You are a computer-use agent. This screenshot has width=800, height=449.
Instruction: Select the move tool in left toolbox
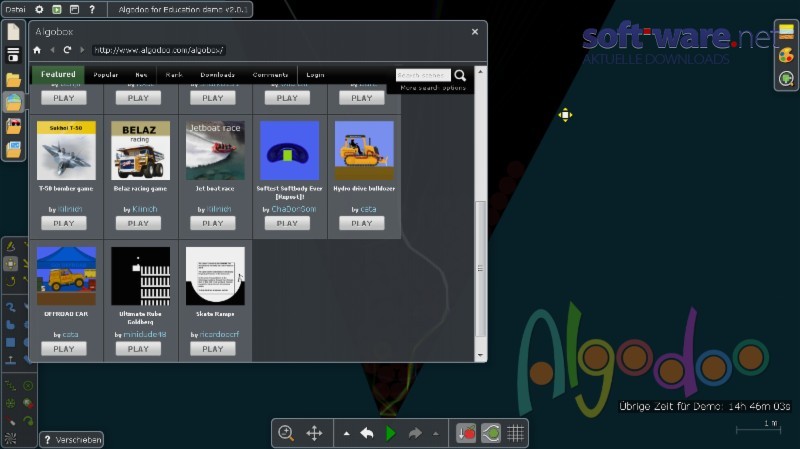coord(11,264)
